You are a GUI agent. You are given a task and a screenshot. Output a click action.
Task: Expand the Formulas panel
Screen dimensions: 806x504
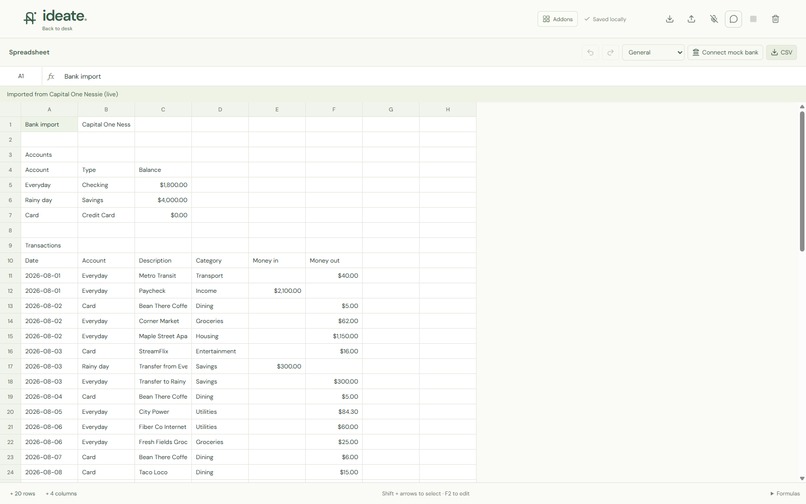[x=785, y=494]
